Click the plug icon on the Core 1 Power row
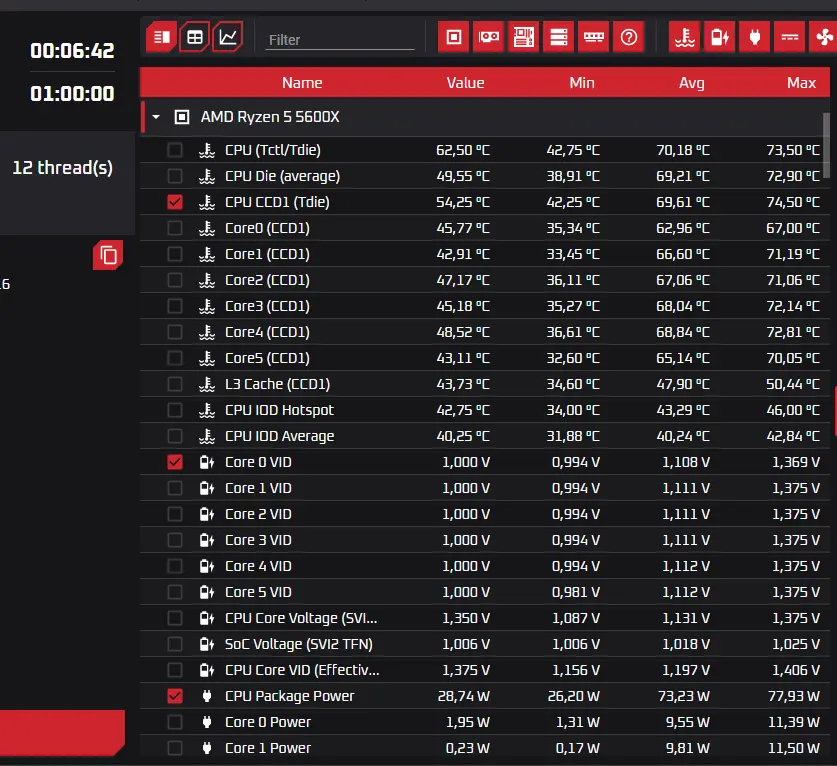The width and height of the screenshot is (837, 766). tap(207, 748)
